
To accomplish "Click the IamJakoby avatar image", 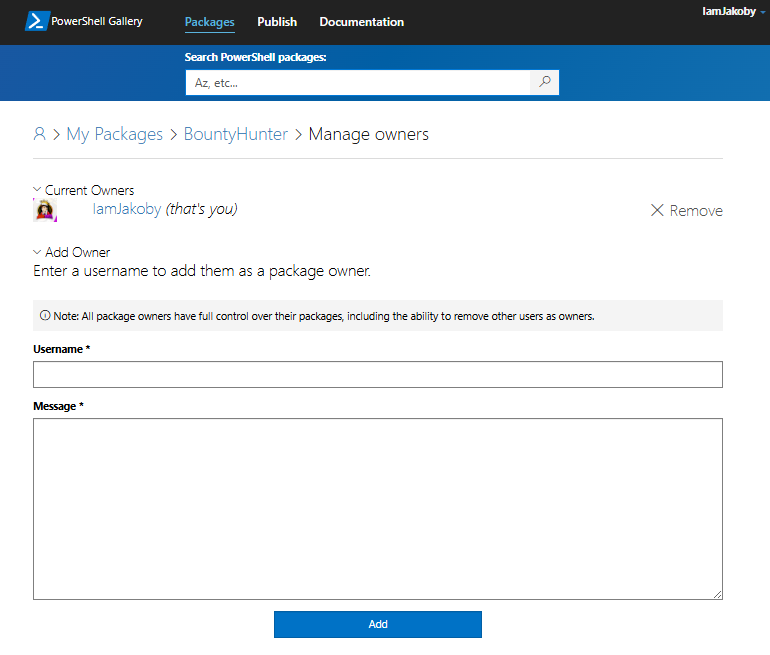I will [x=45, y=210].
